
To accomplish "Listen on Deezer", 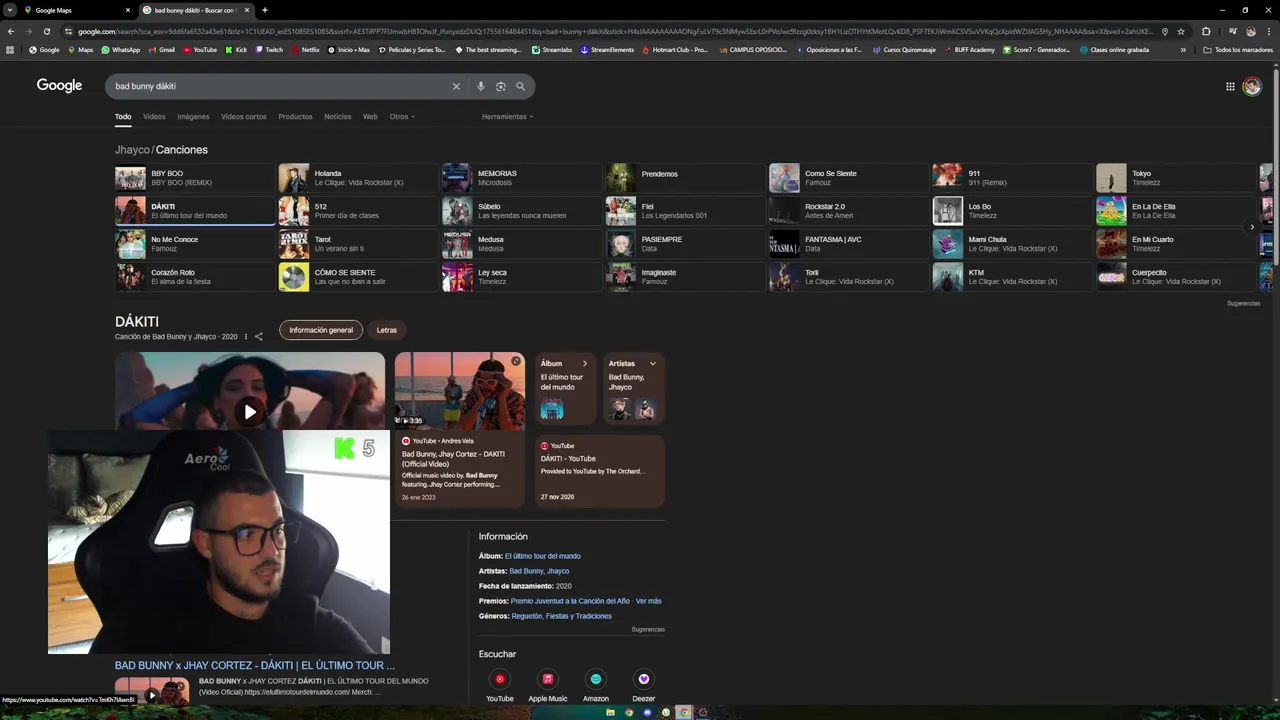I will point(644,679).
